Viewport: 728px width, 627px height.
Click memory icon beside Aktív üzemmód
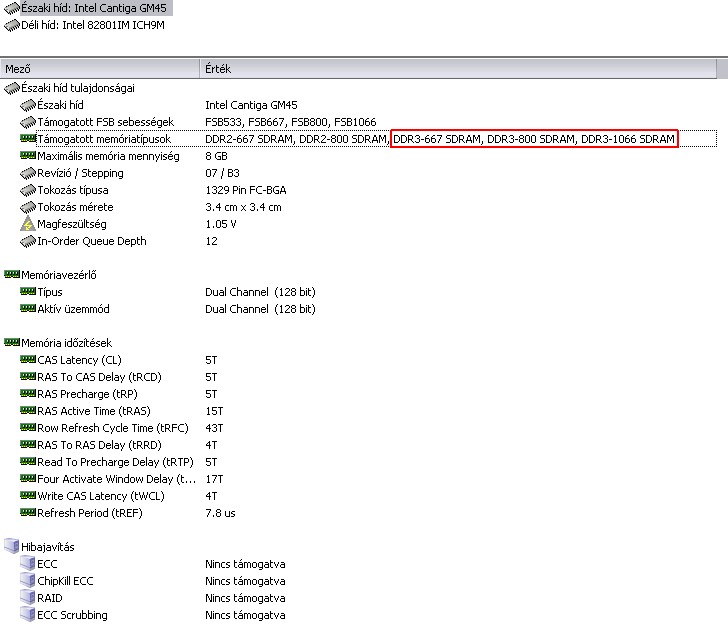(x=28, y=308)
